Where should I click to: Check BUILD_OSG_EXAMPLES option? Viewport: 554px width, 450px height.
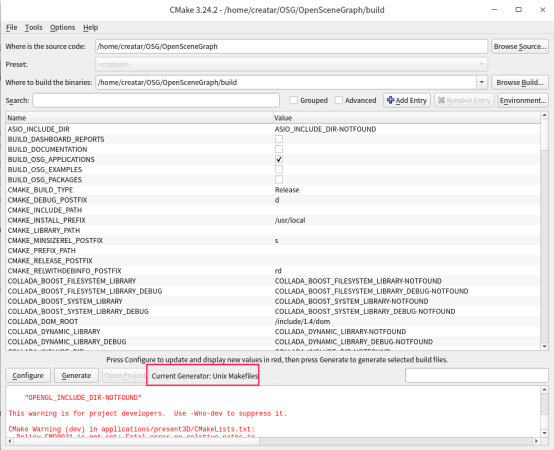279,170
